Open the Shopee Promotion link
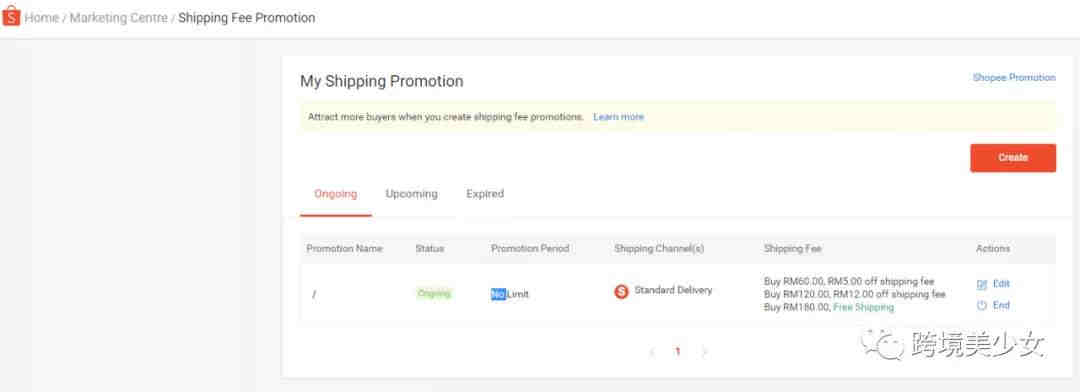 (x=1014, y=77)
